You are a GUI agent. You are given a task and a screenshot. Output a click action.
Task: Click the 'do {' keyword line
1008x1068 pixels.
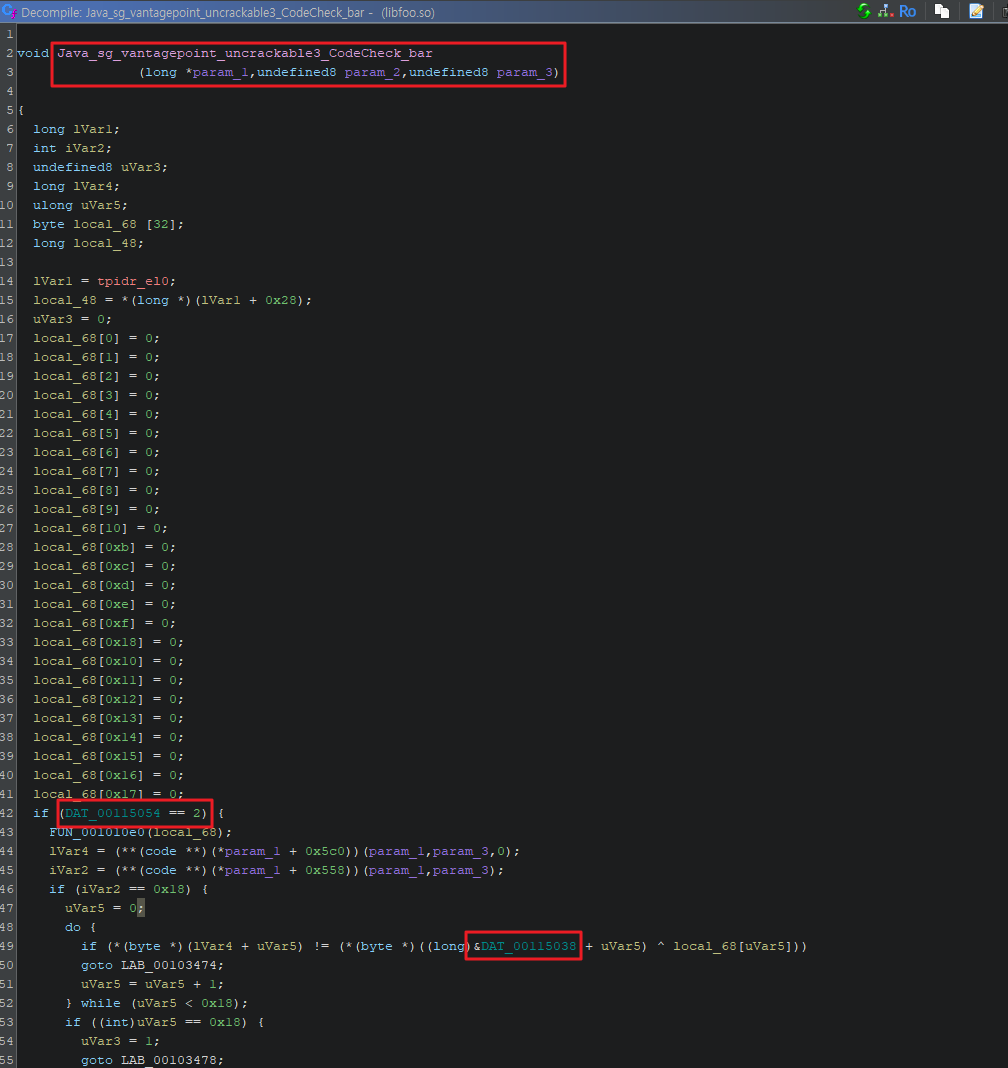coord(80,928)
